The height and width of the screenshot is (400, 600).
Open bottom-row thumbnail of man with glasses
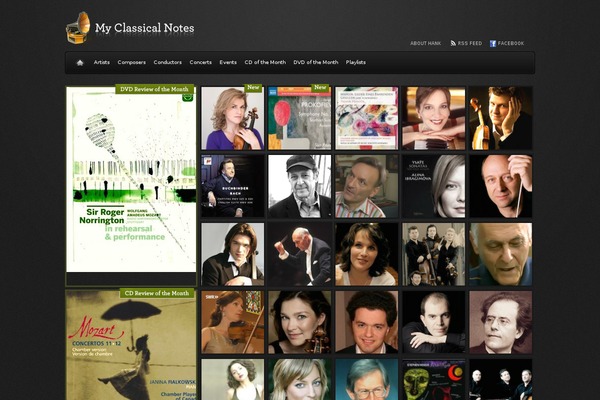(x=367, y=379)
